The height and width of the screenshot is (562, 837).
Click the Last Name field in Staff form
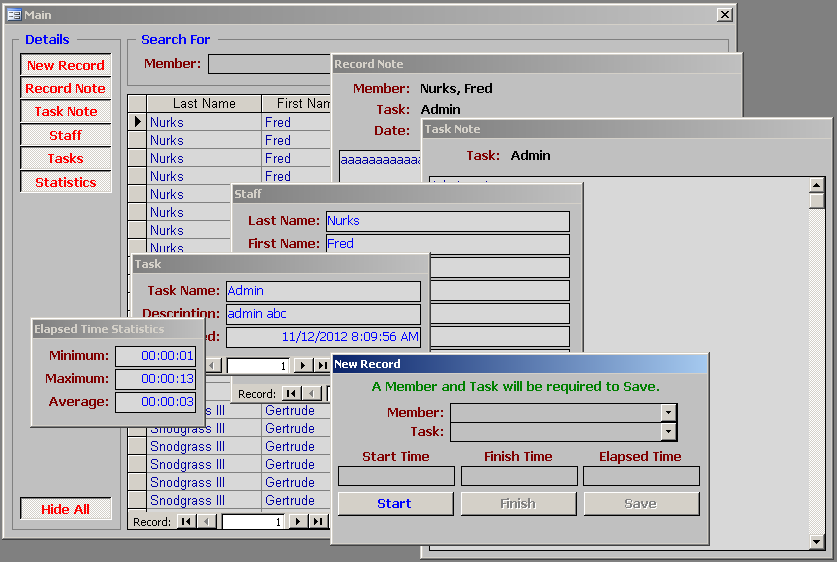pyautogui.click(x=447, y=221)
